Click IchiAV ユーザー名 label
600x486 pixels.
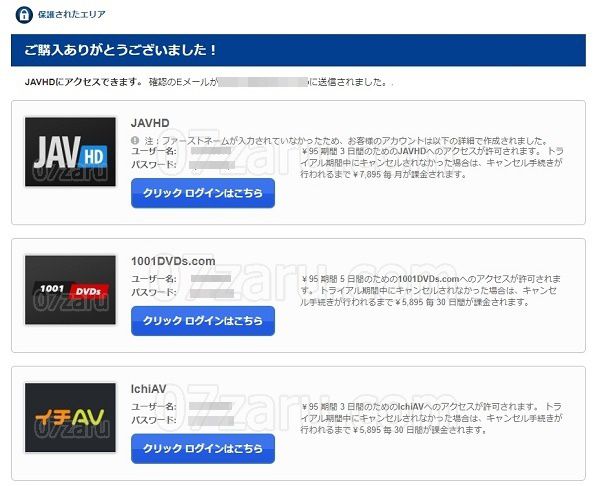pyautogui.click(x=154, y=406)
